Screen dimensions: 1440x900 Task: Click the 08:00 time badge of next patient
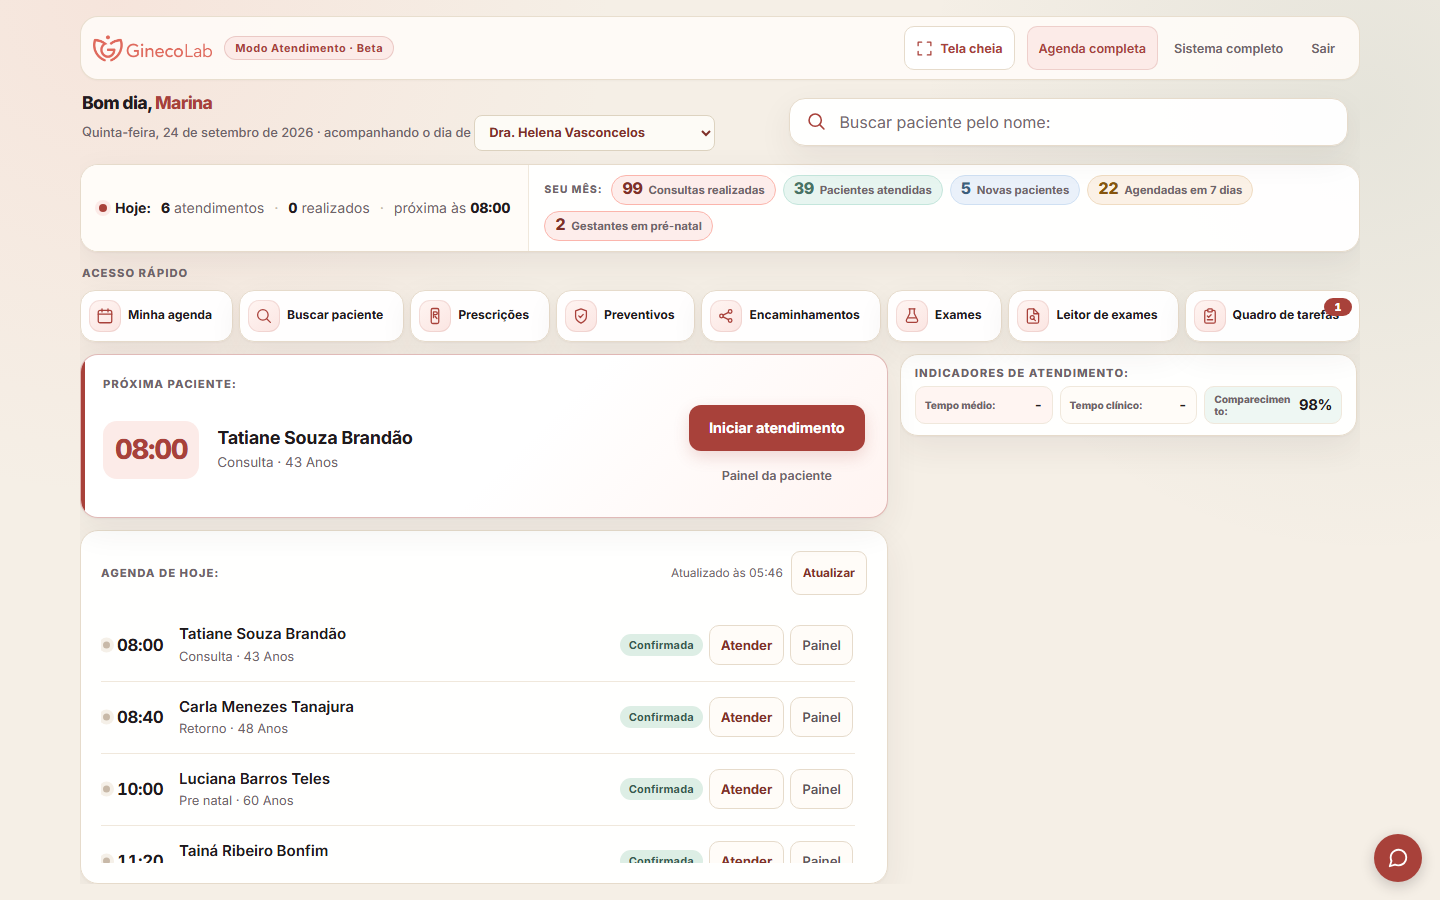pos(151,450)
